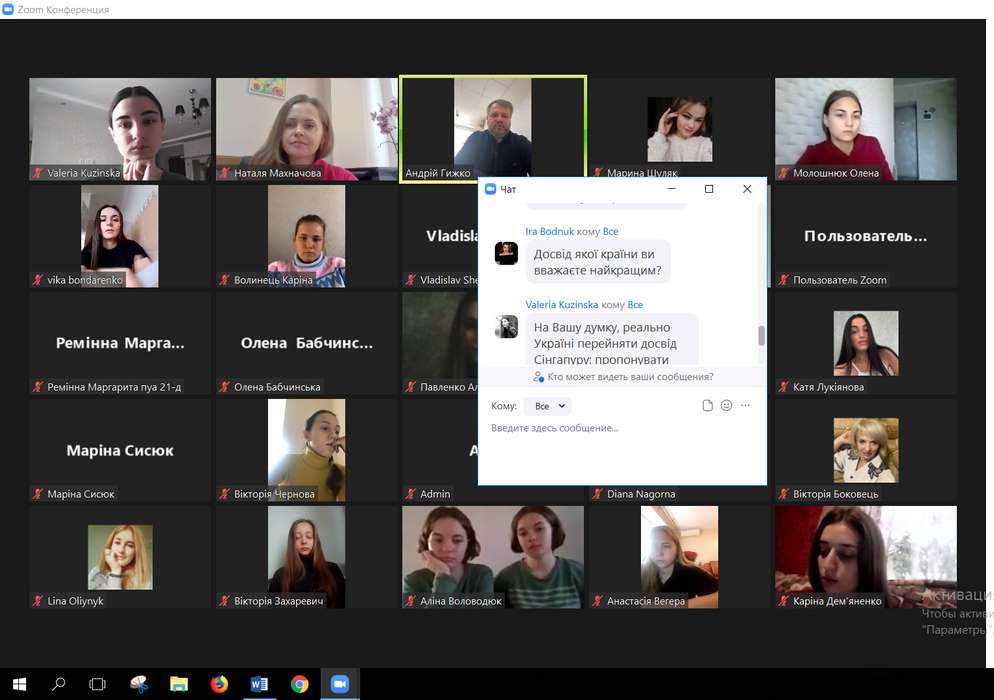Screen dimensions: 994x700
Task: Click the chat message input field
Action: [x=620, y=428]
